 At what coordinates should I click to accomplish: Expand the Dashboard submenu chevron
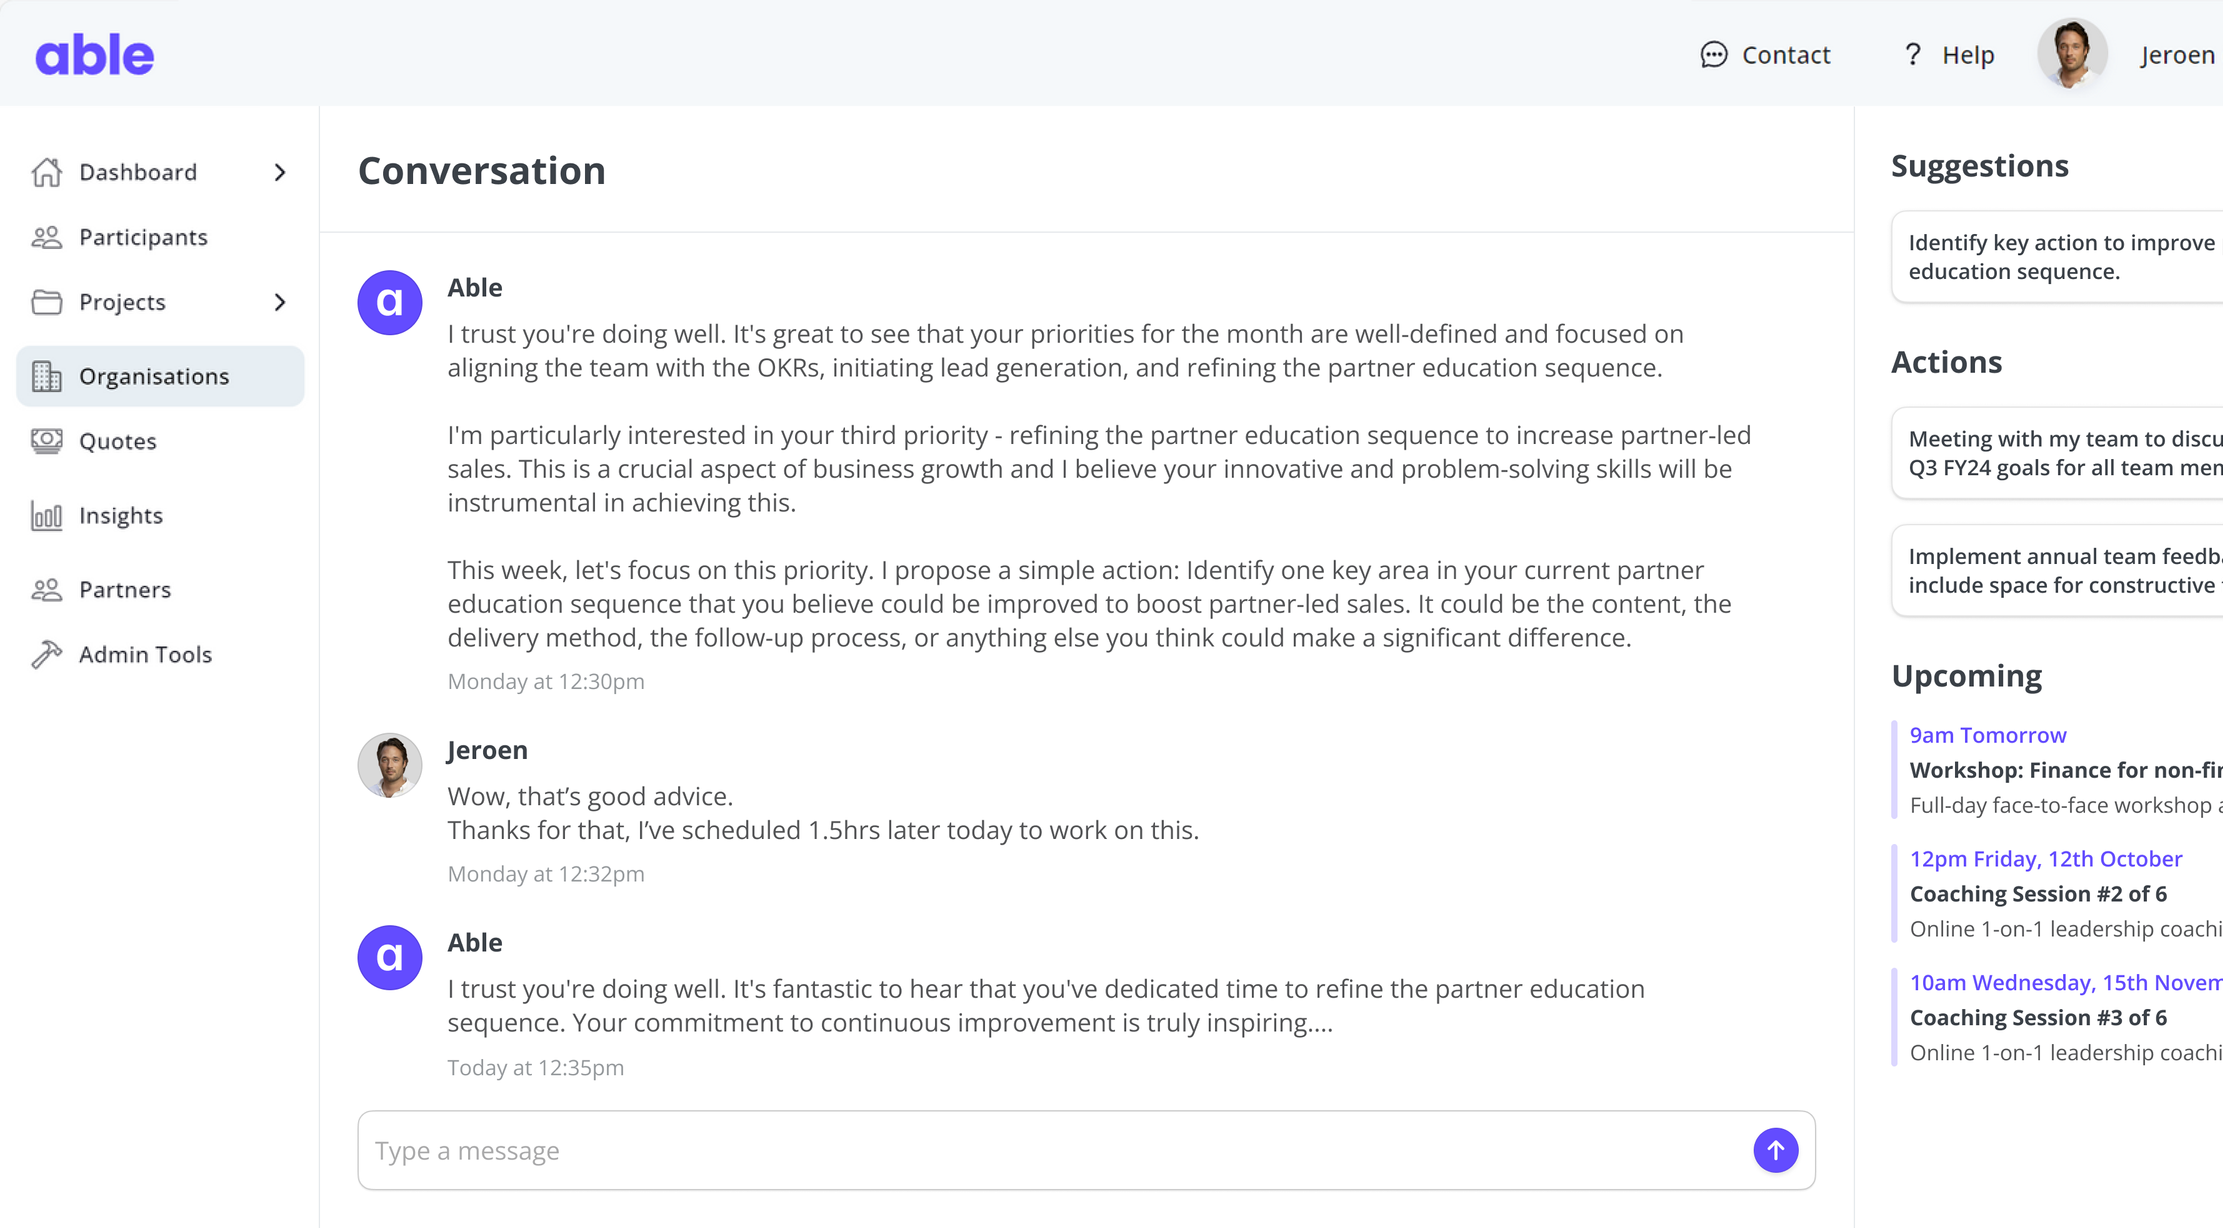click(280, 172)
